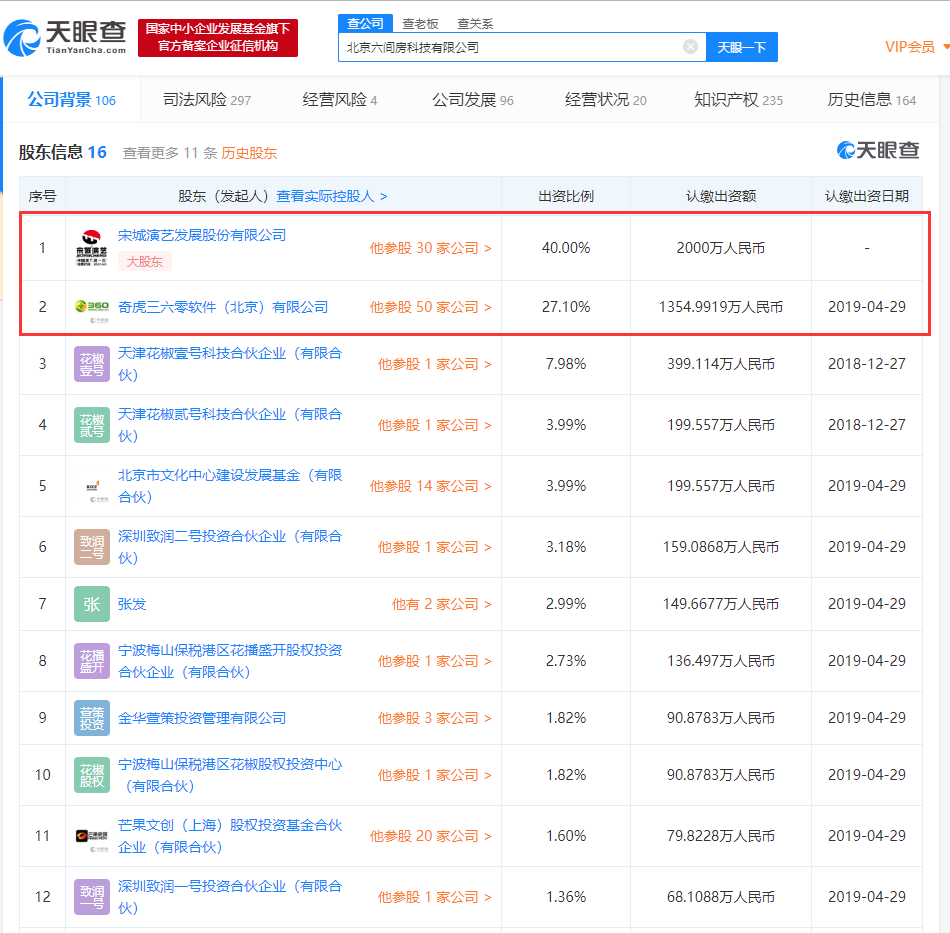Expand 他参股 50 家公司 for 奇虎三六零

click(430, 307)
